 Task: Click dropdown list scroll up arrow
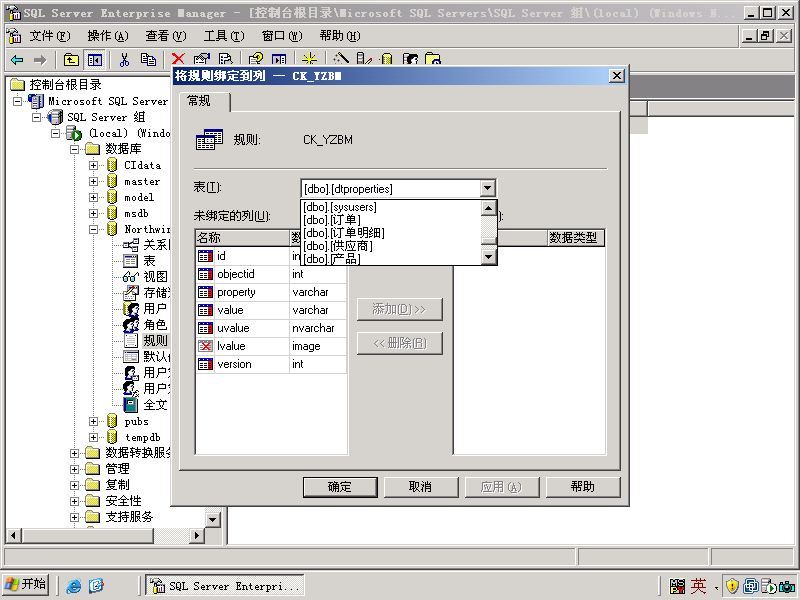click(489, 208)
